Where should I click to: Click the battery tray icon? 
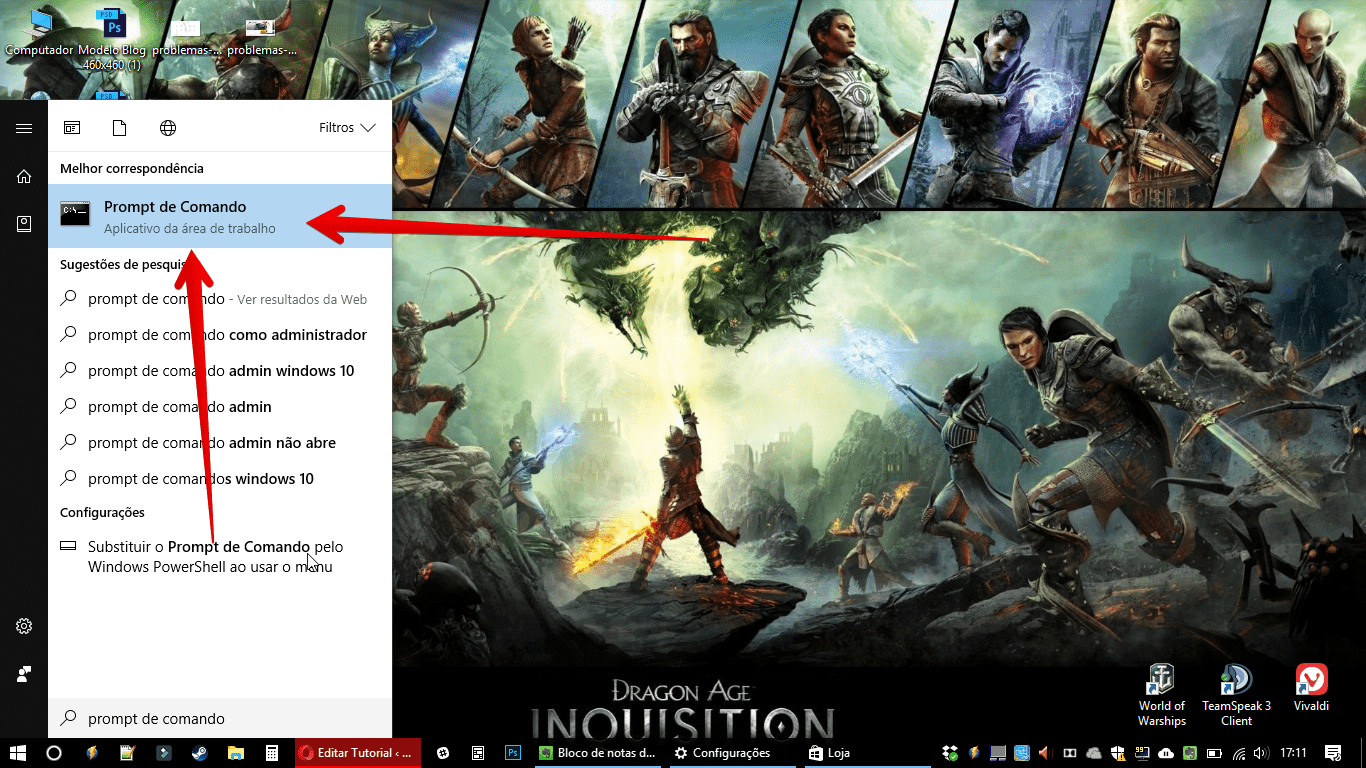click(x=1214, y=753)
